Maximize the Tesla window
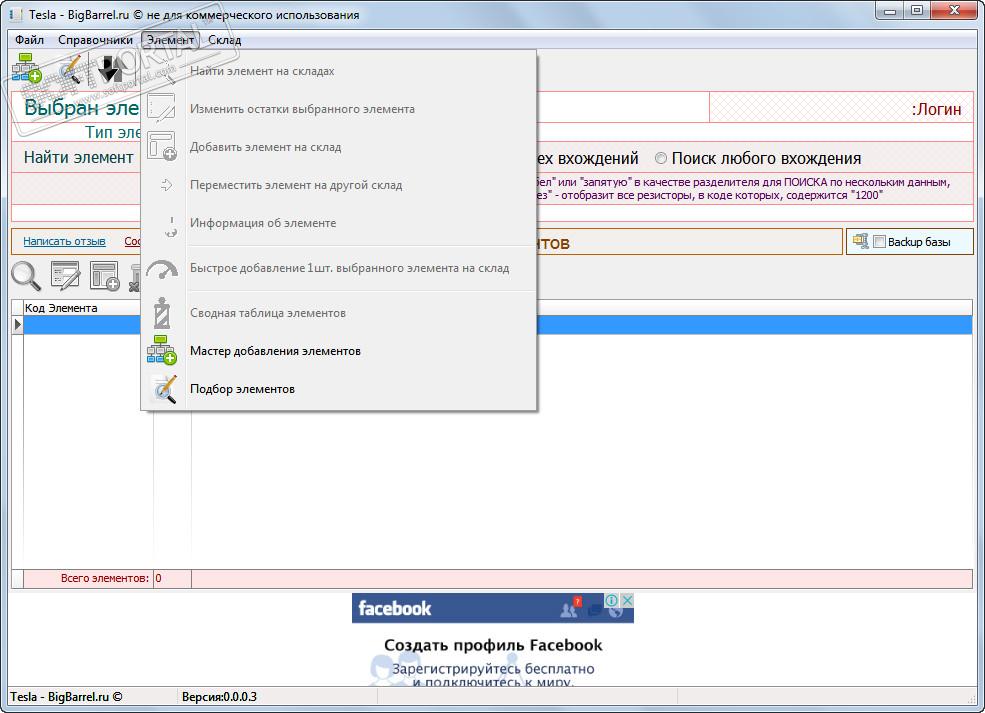Viewport: 985px width, 713px height. [x=917, y=11]
